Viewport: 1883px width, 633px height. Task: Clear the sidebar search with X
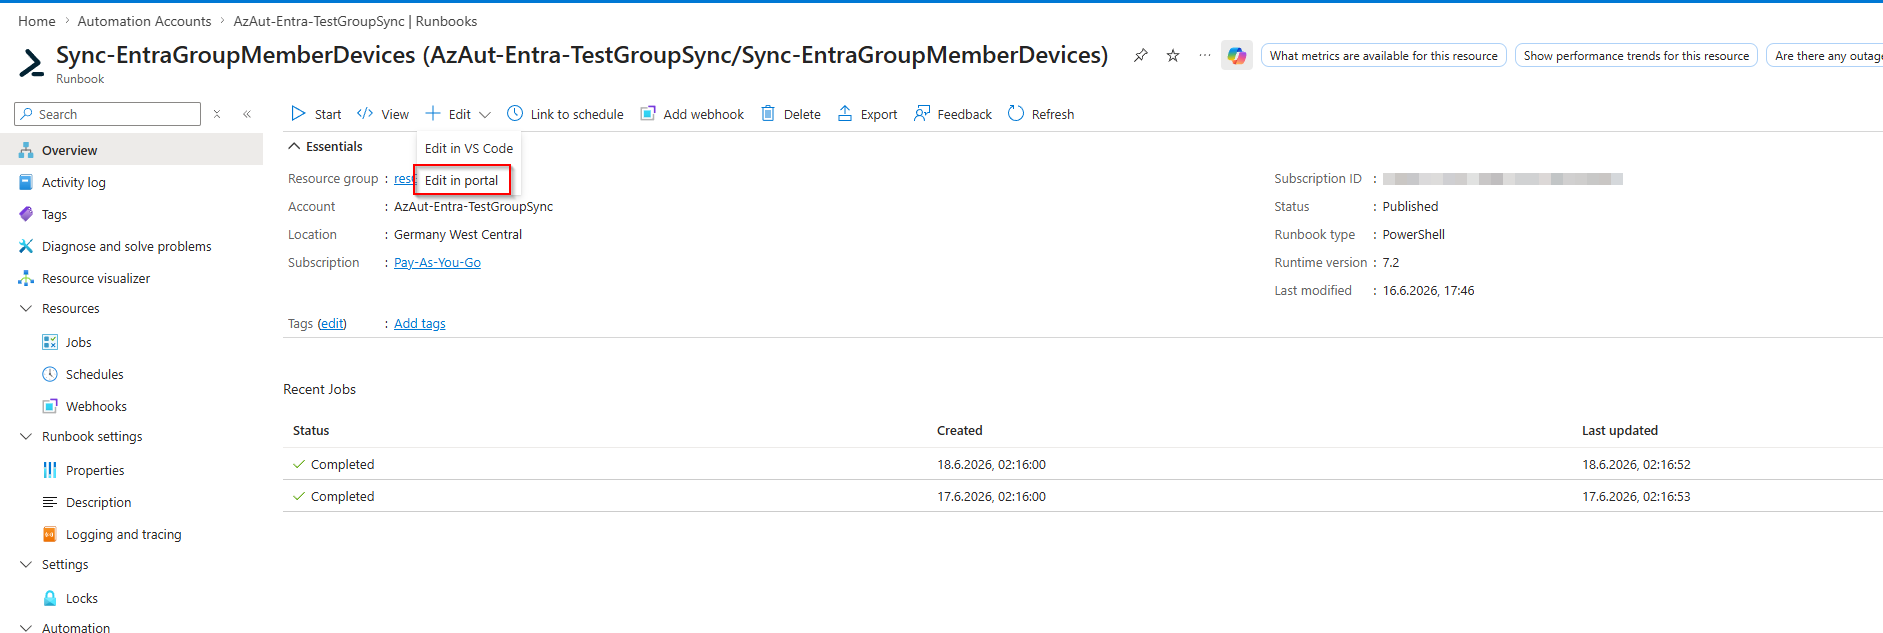(x=217, y=114)
